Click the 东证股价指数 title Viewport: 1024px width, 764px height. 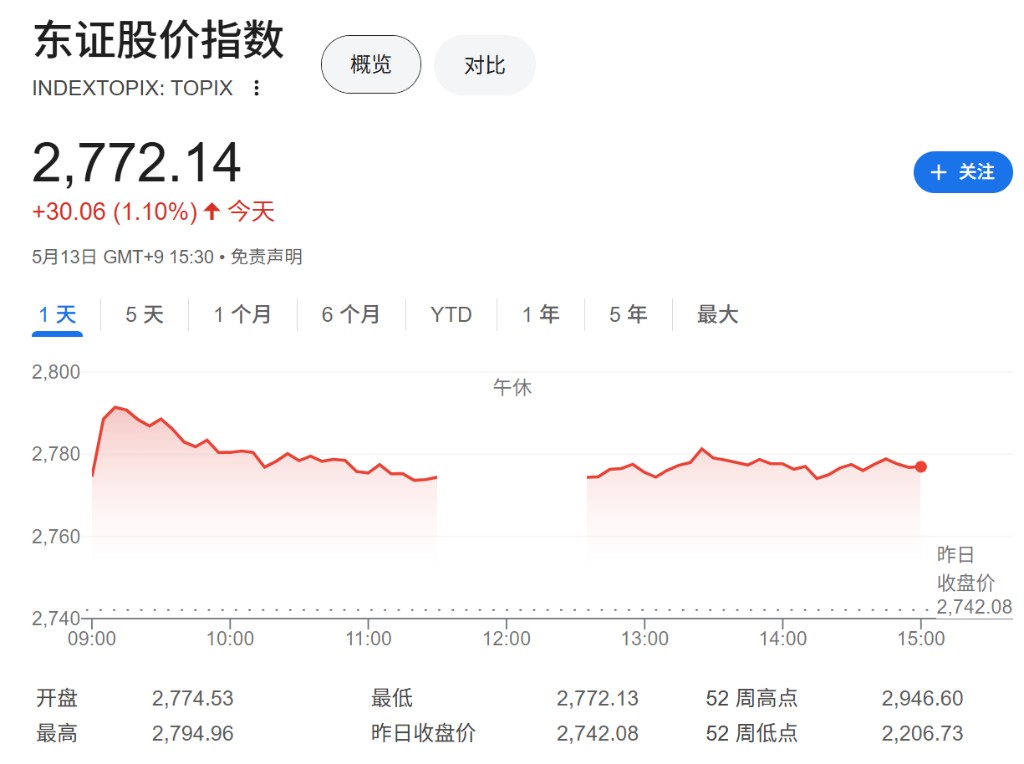(x=159, y=40)
